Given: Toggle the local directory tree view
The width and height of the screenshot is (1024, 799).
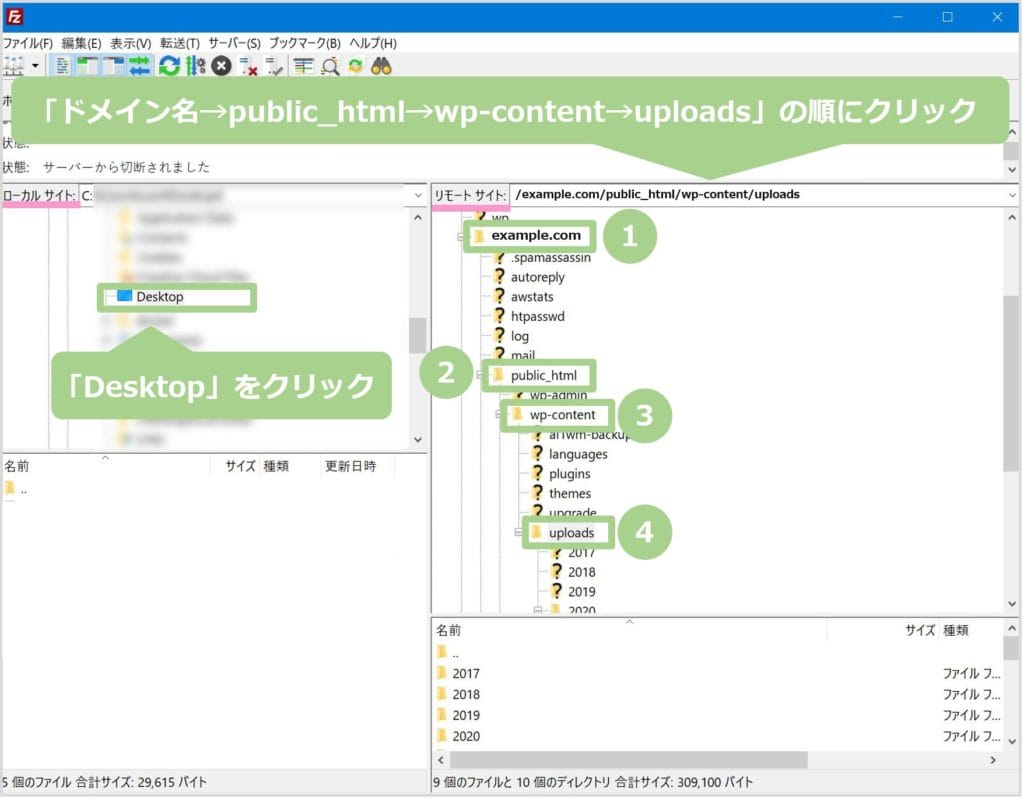Looking at the screenshot, I should coord(88,66).
